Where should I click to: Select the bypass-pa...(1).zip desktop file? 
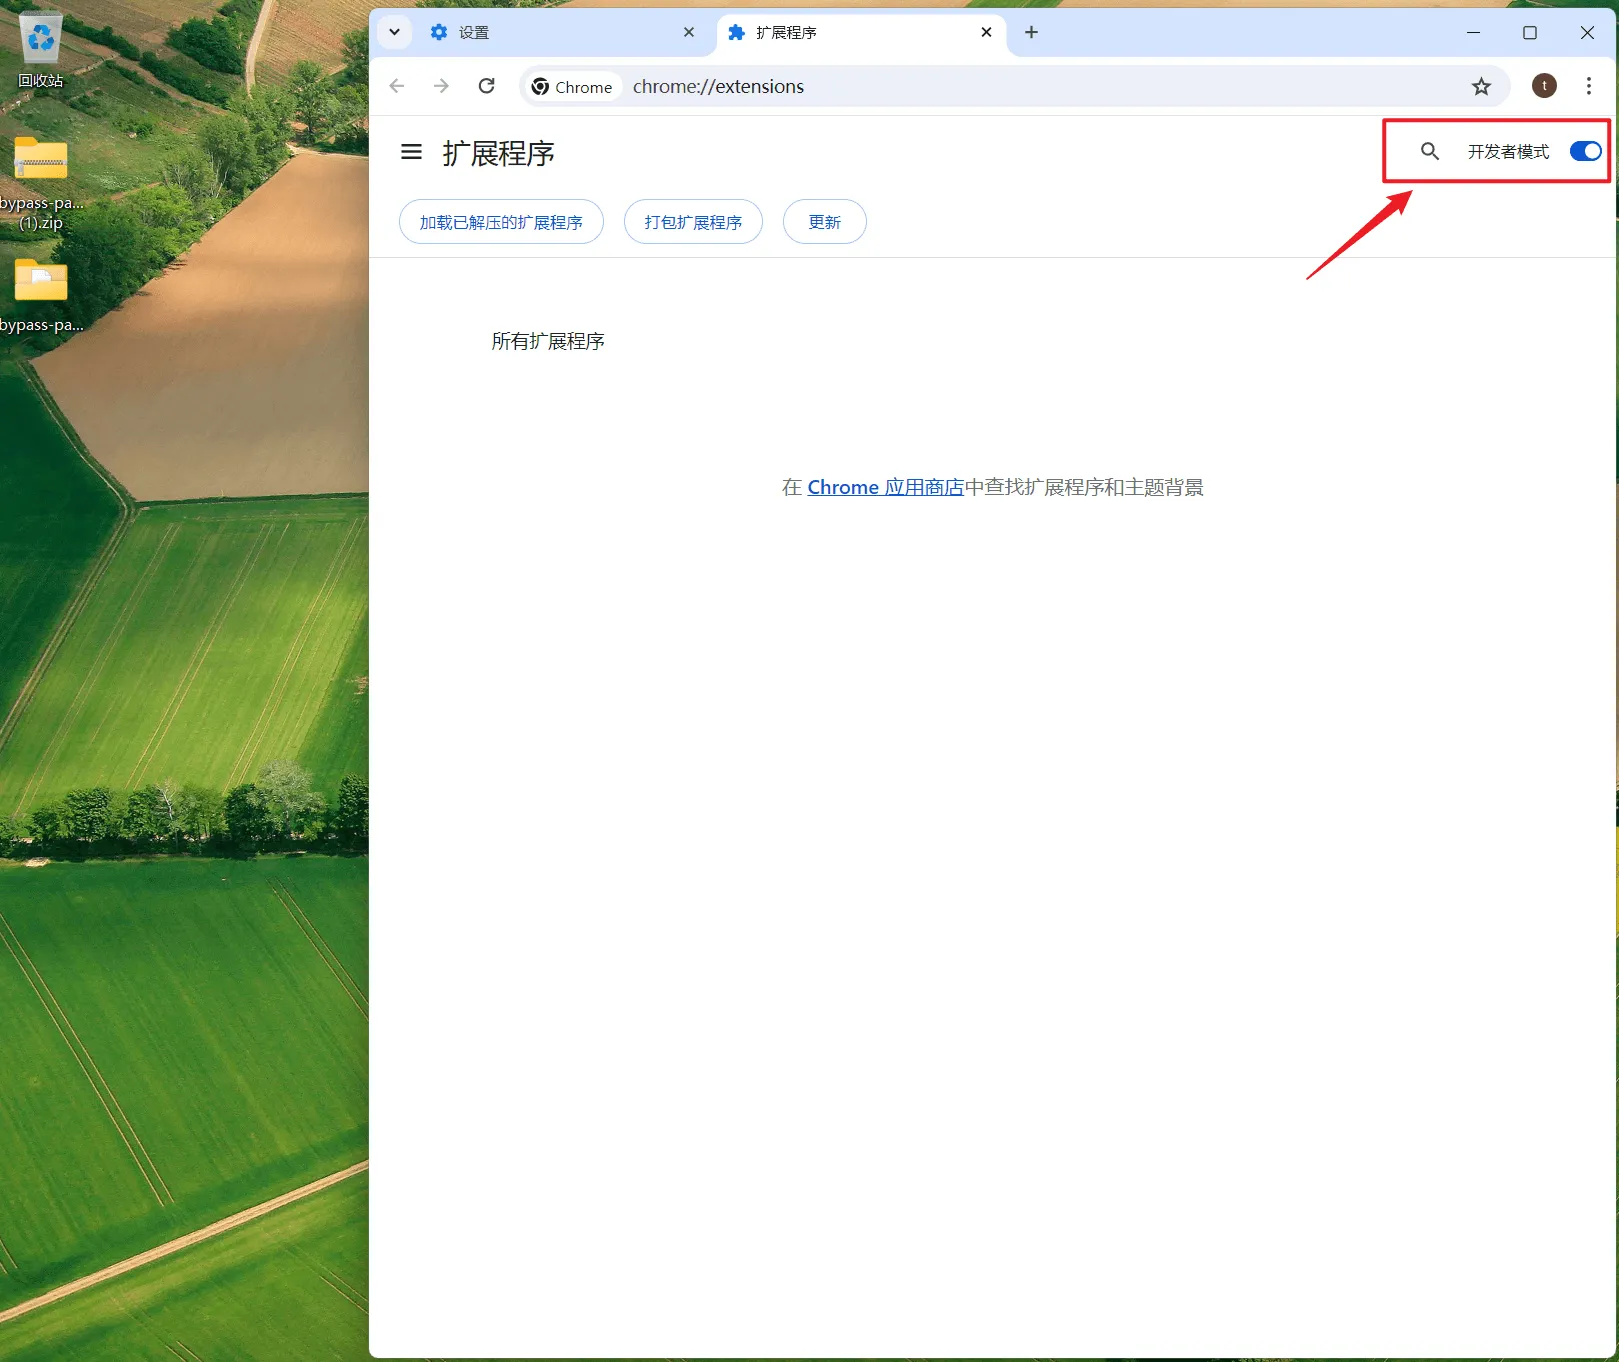pyautogui.click(x=40, y=184)
